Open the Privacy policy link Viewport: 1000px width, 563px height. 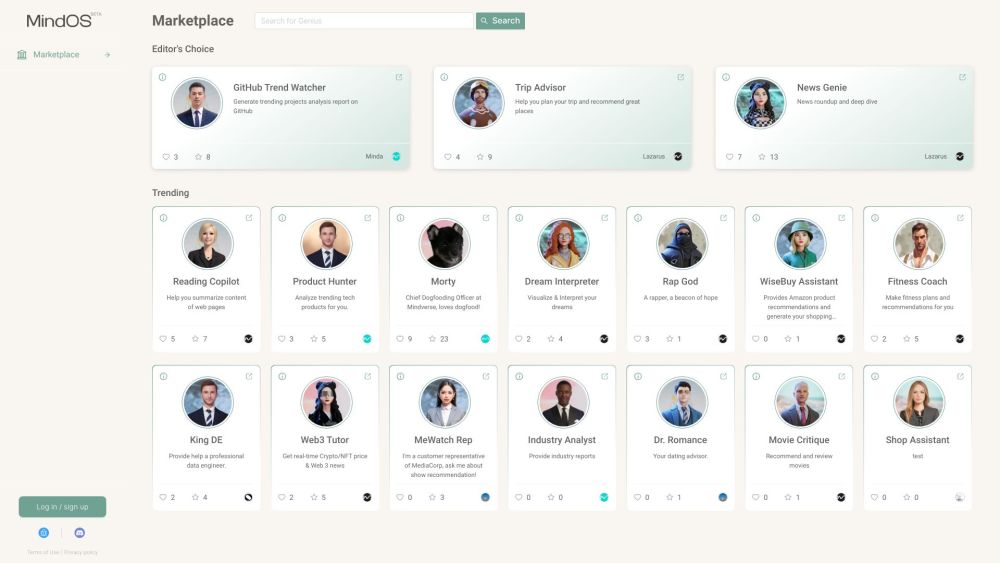coord(81,552)
